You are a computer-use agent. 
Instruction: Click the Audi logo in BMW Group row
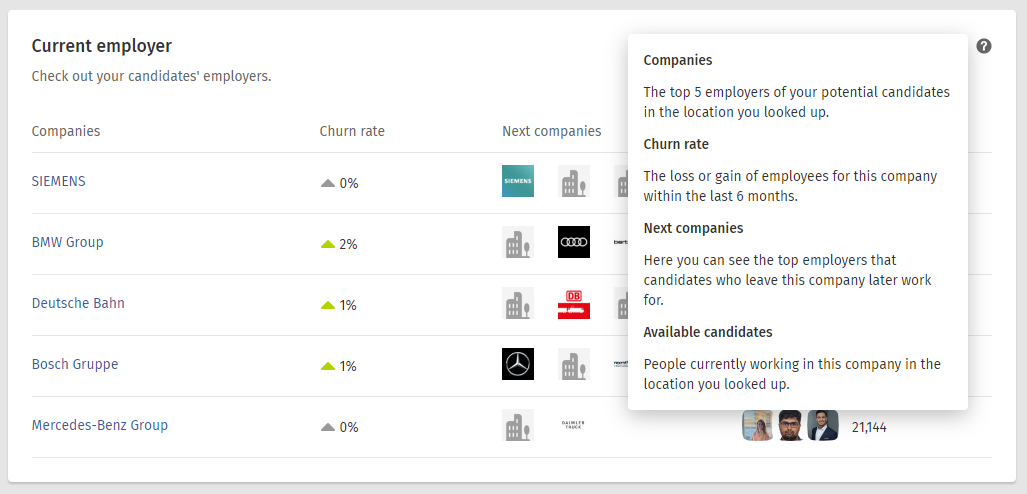point(574,242)
